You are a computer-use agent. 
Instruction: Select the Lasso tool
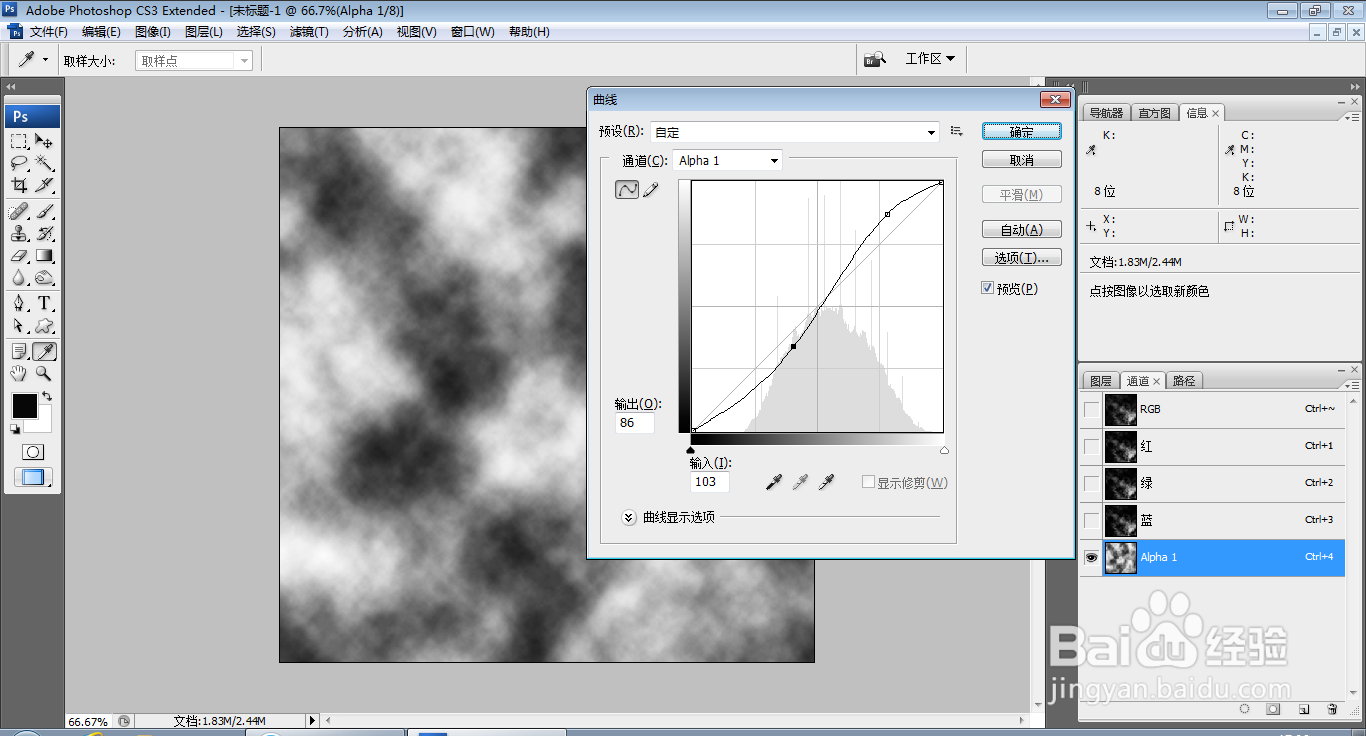coord(19,163)
